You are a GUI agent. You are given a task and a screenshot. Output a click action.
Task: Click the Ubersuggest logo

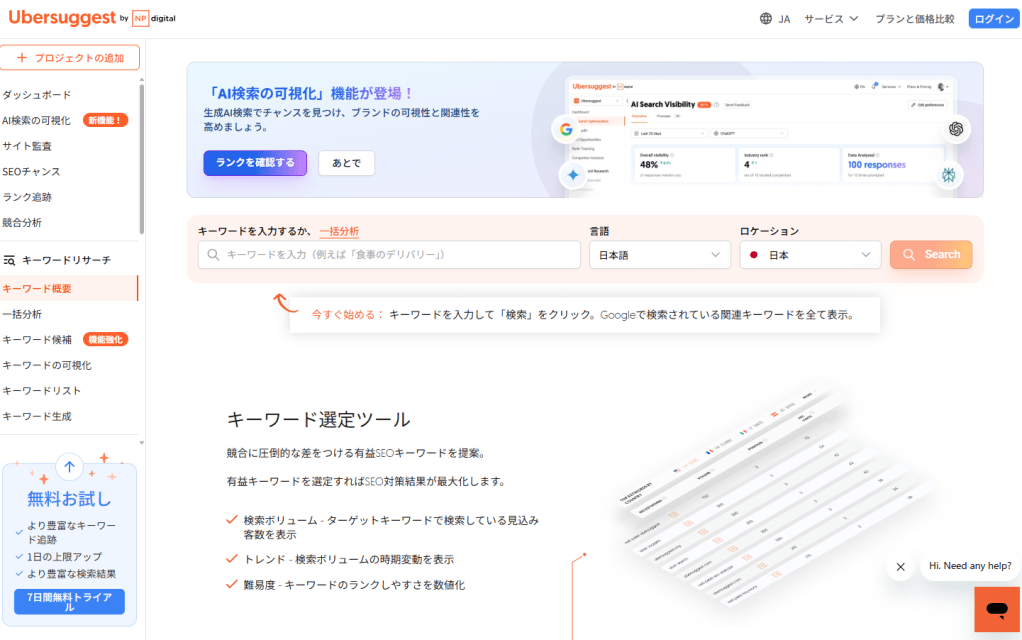point(62,17)
